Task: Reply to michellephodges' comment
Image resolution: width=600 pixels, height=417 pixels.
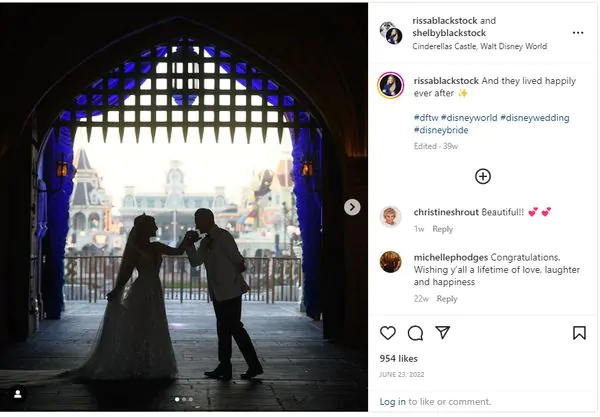Action: point(447,299)
